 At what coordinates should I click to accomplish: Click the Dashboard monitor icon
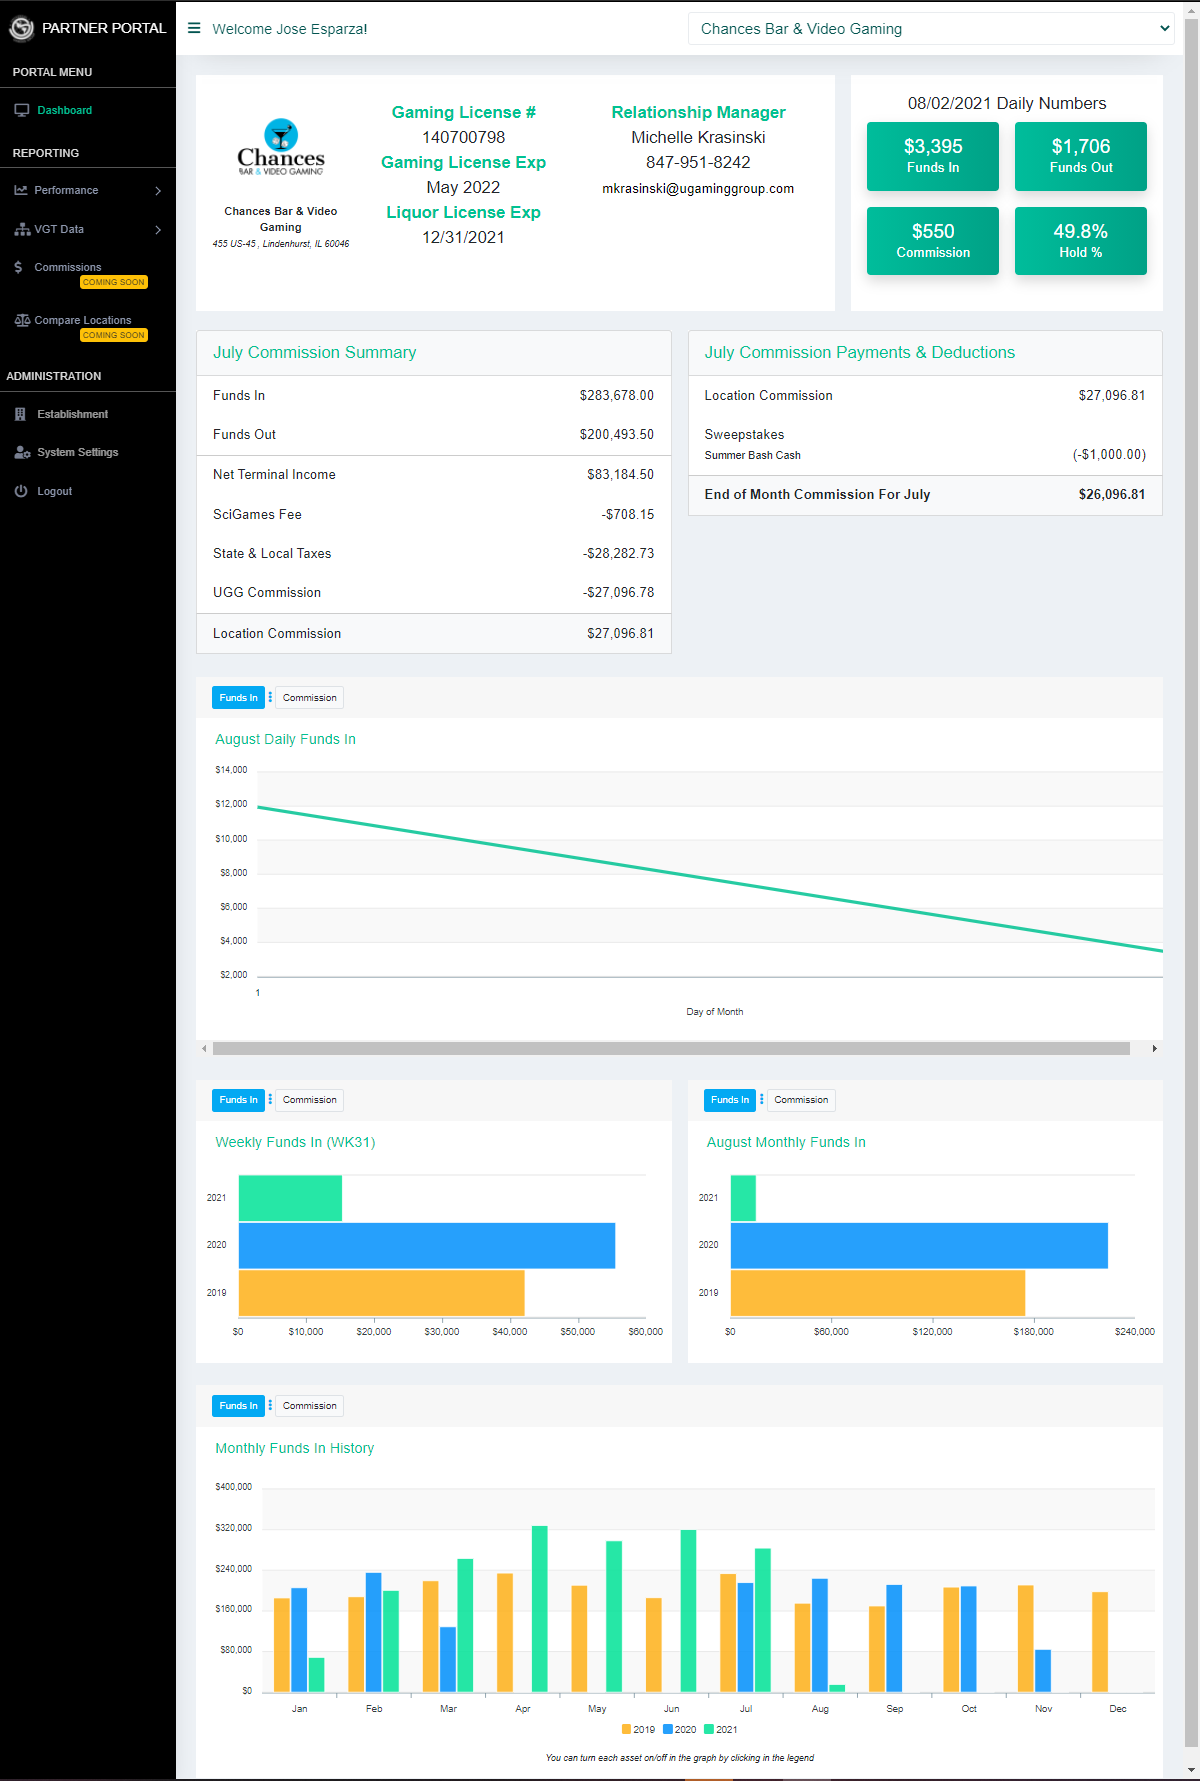[x=22, y=110]
